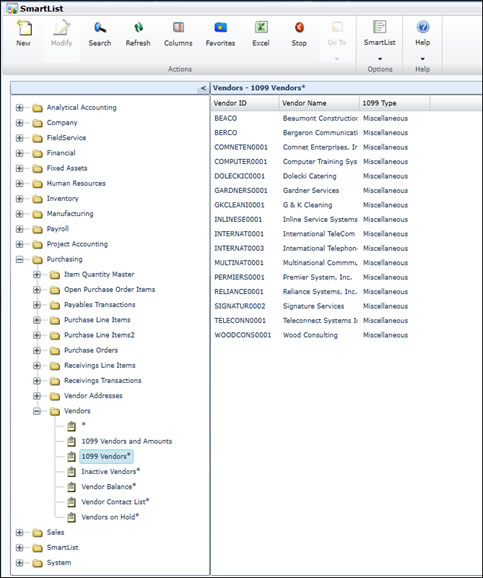483x578 pixels.
Task: Click the clipboard icon beside Vendor Balance
Action: point(72,487)
